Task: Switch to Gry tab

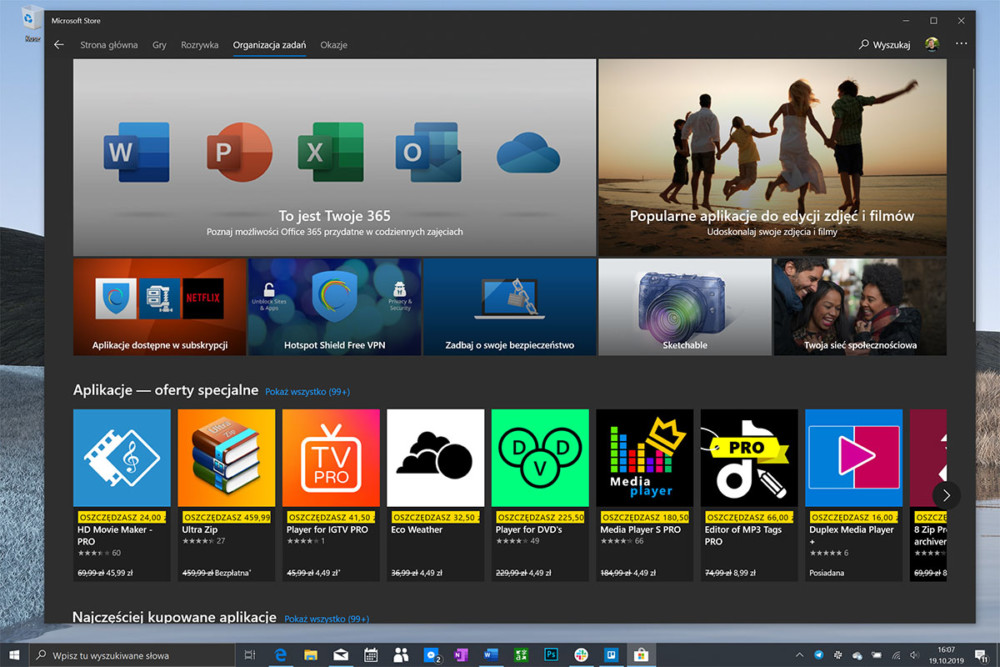Action: [x=159, y=45]
